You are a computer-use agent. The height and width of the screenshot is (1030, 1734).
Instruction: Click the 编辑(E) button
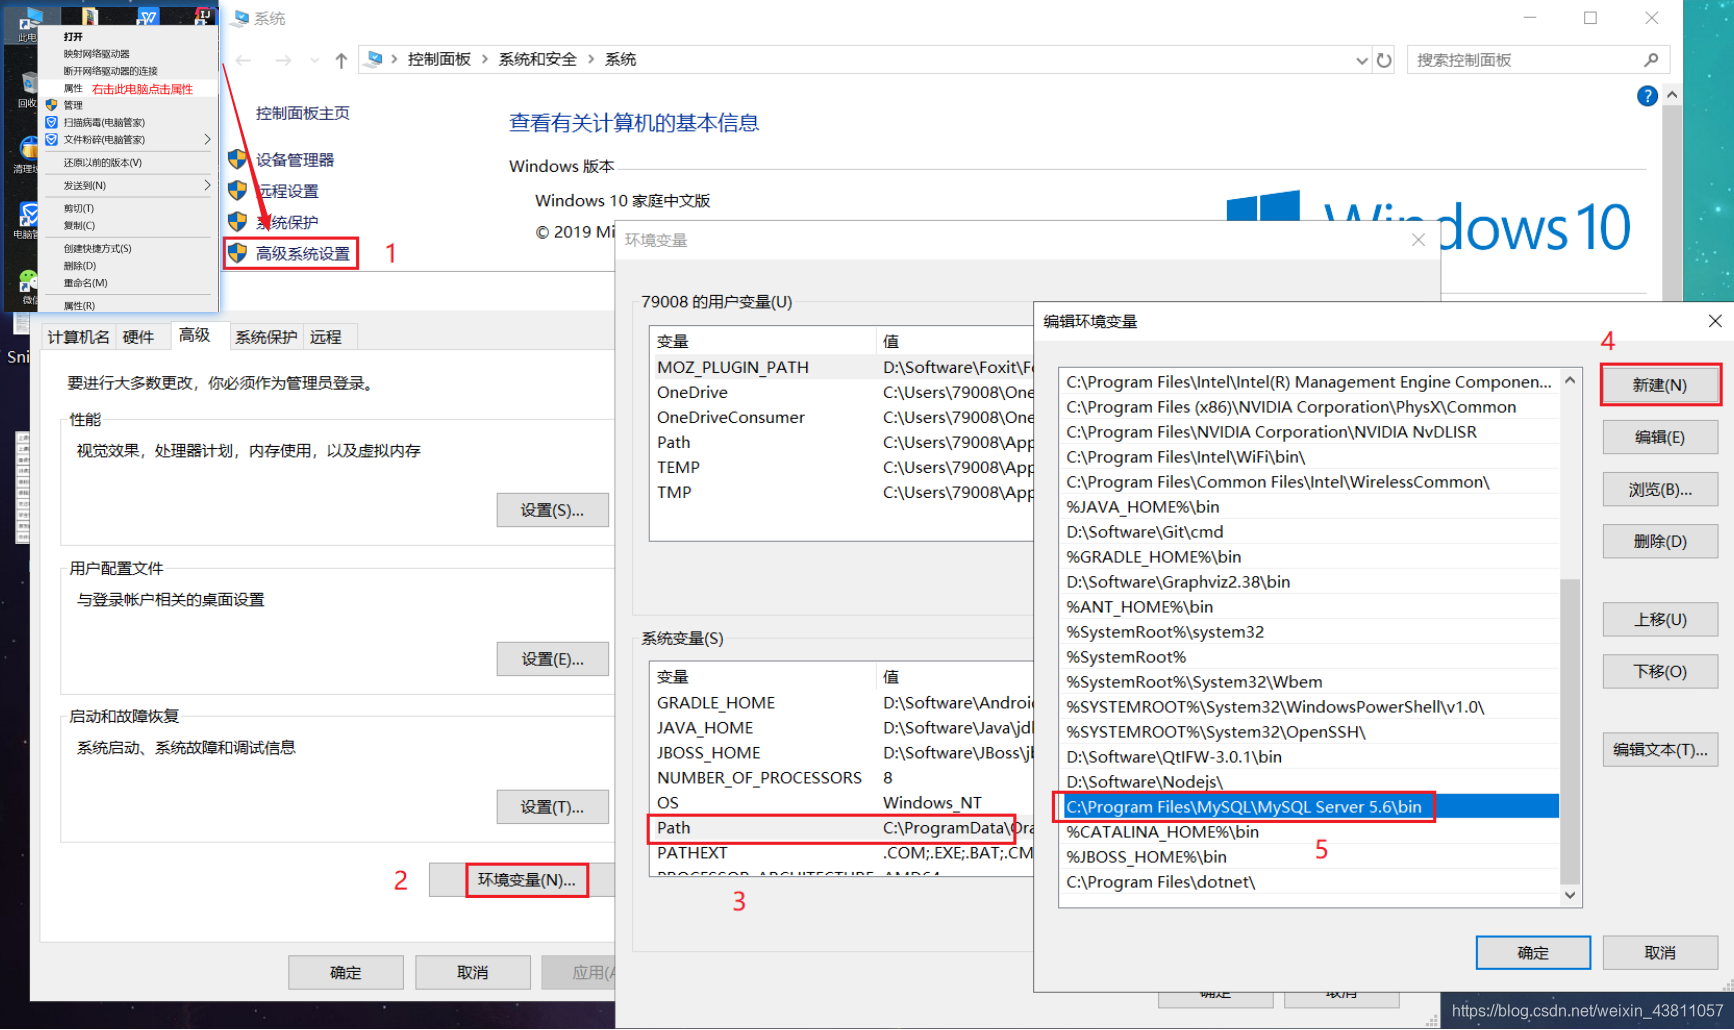pos(1660,437)
